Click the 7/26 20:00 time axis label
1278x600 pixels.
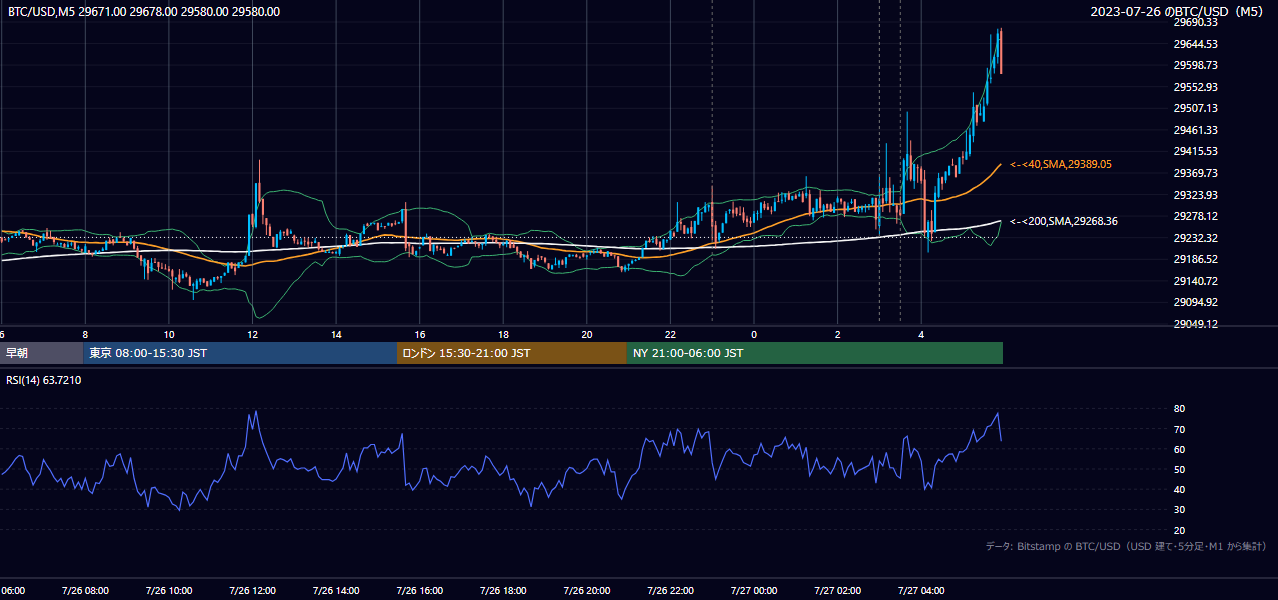[587, 590]
